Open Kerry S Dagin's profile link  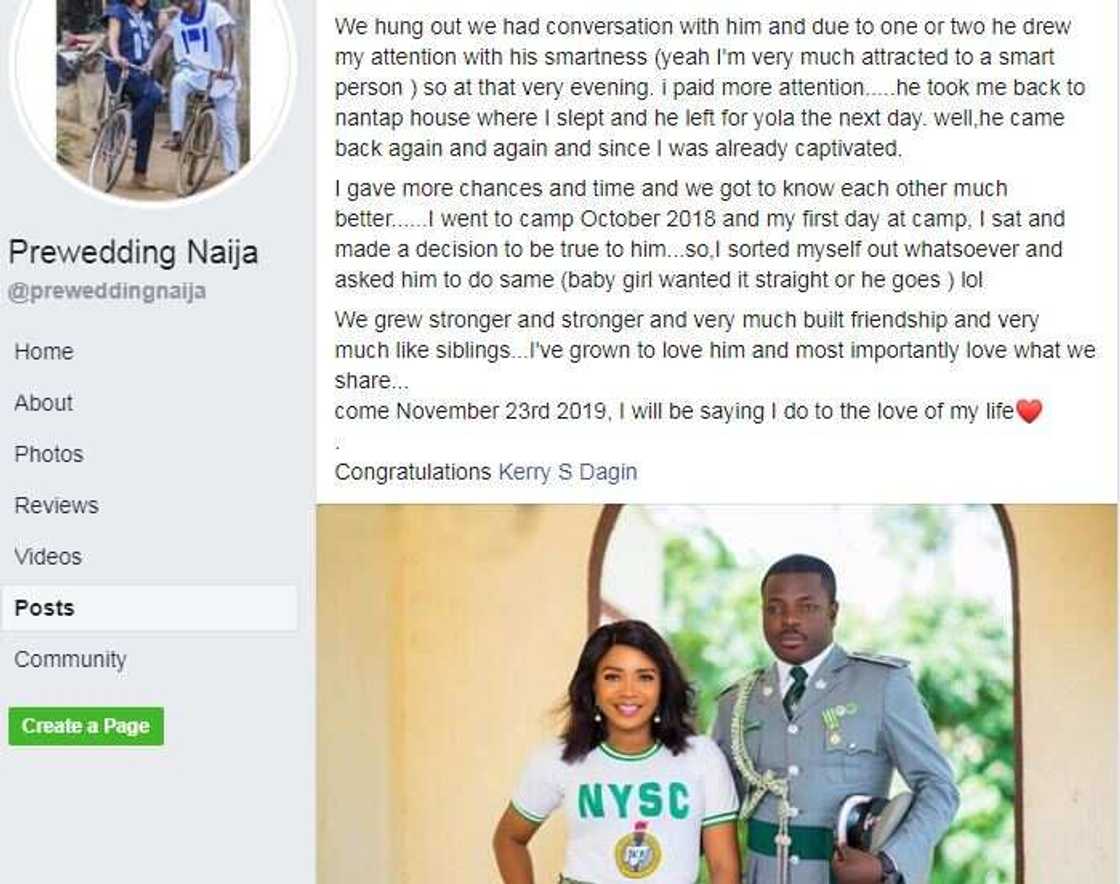[x=567, y=472]
